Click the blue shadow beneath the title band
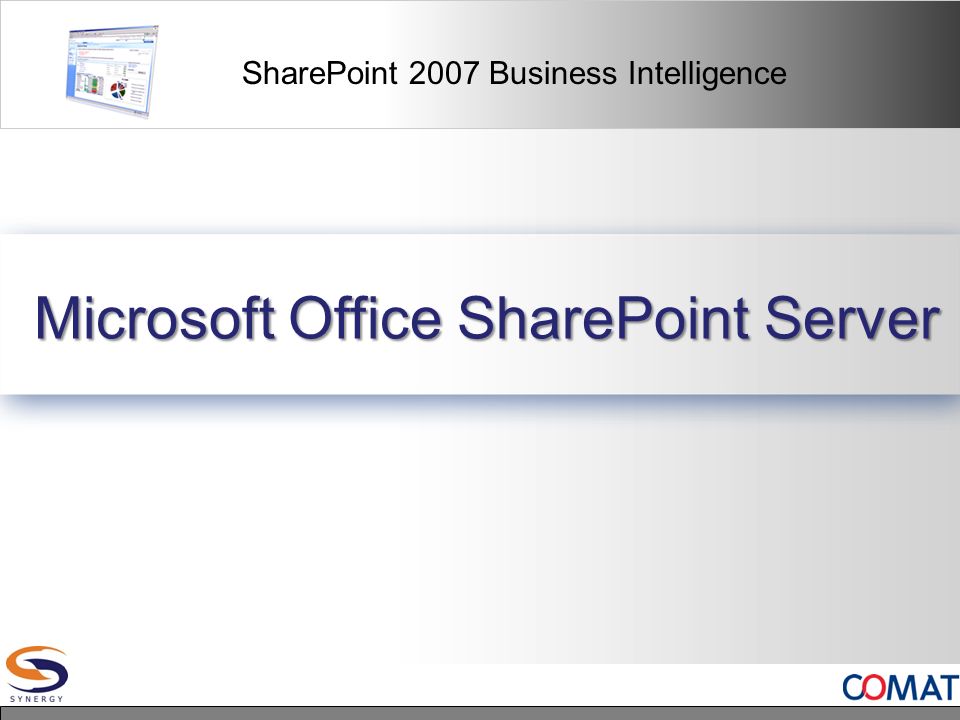The width and height of the screenshot is (960, 720). 480,404
